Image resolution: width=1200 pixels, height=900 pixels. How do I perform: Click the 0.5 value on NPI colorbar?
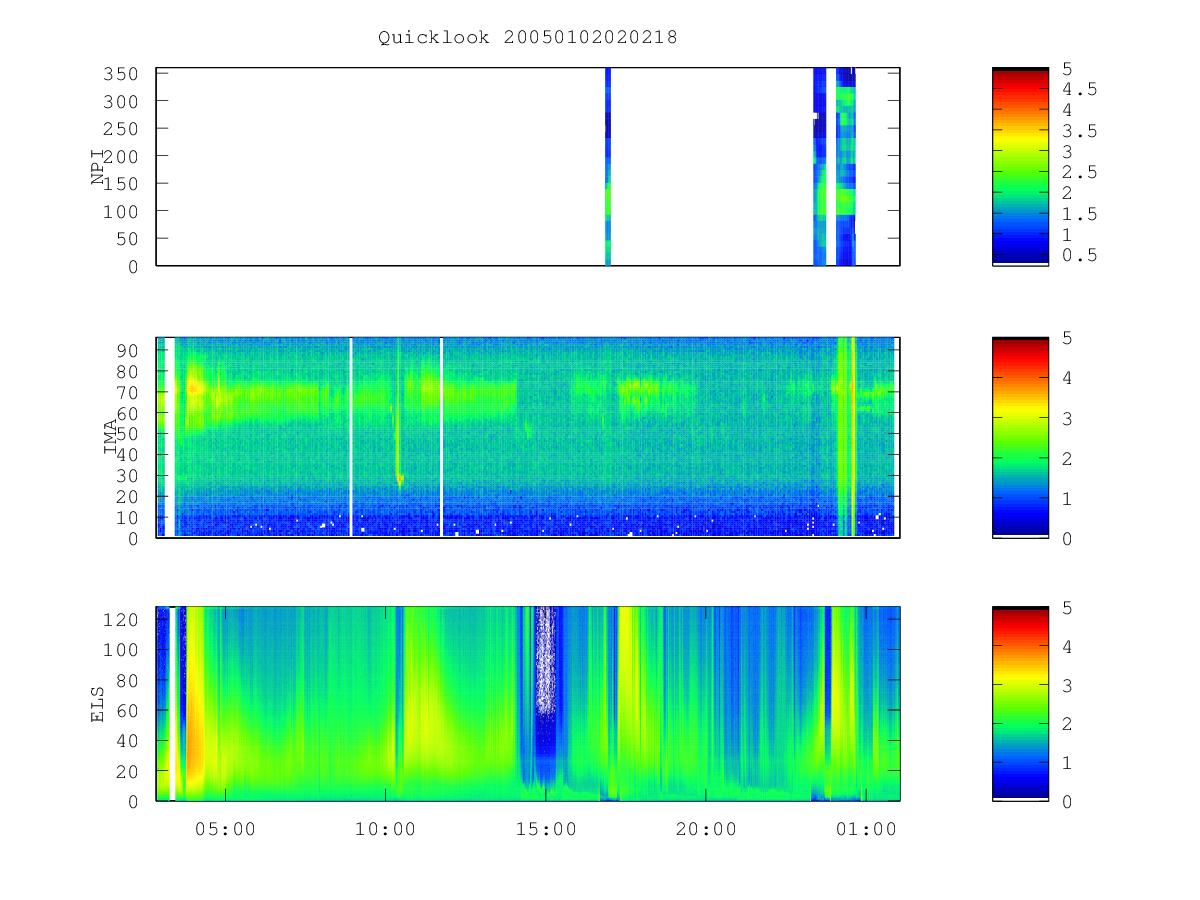point(1079,256)
